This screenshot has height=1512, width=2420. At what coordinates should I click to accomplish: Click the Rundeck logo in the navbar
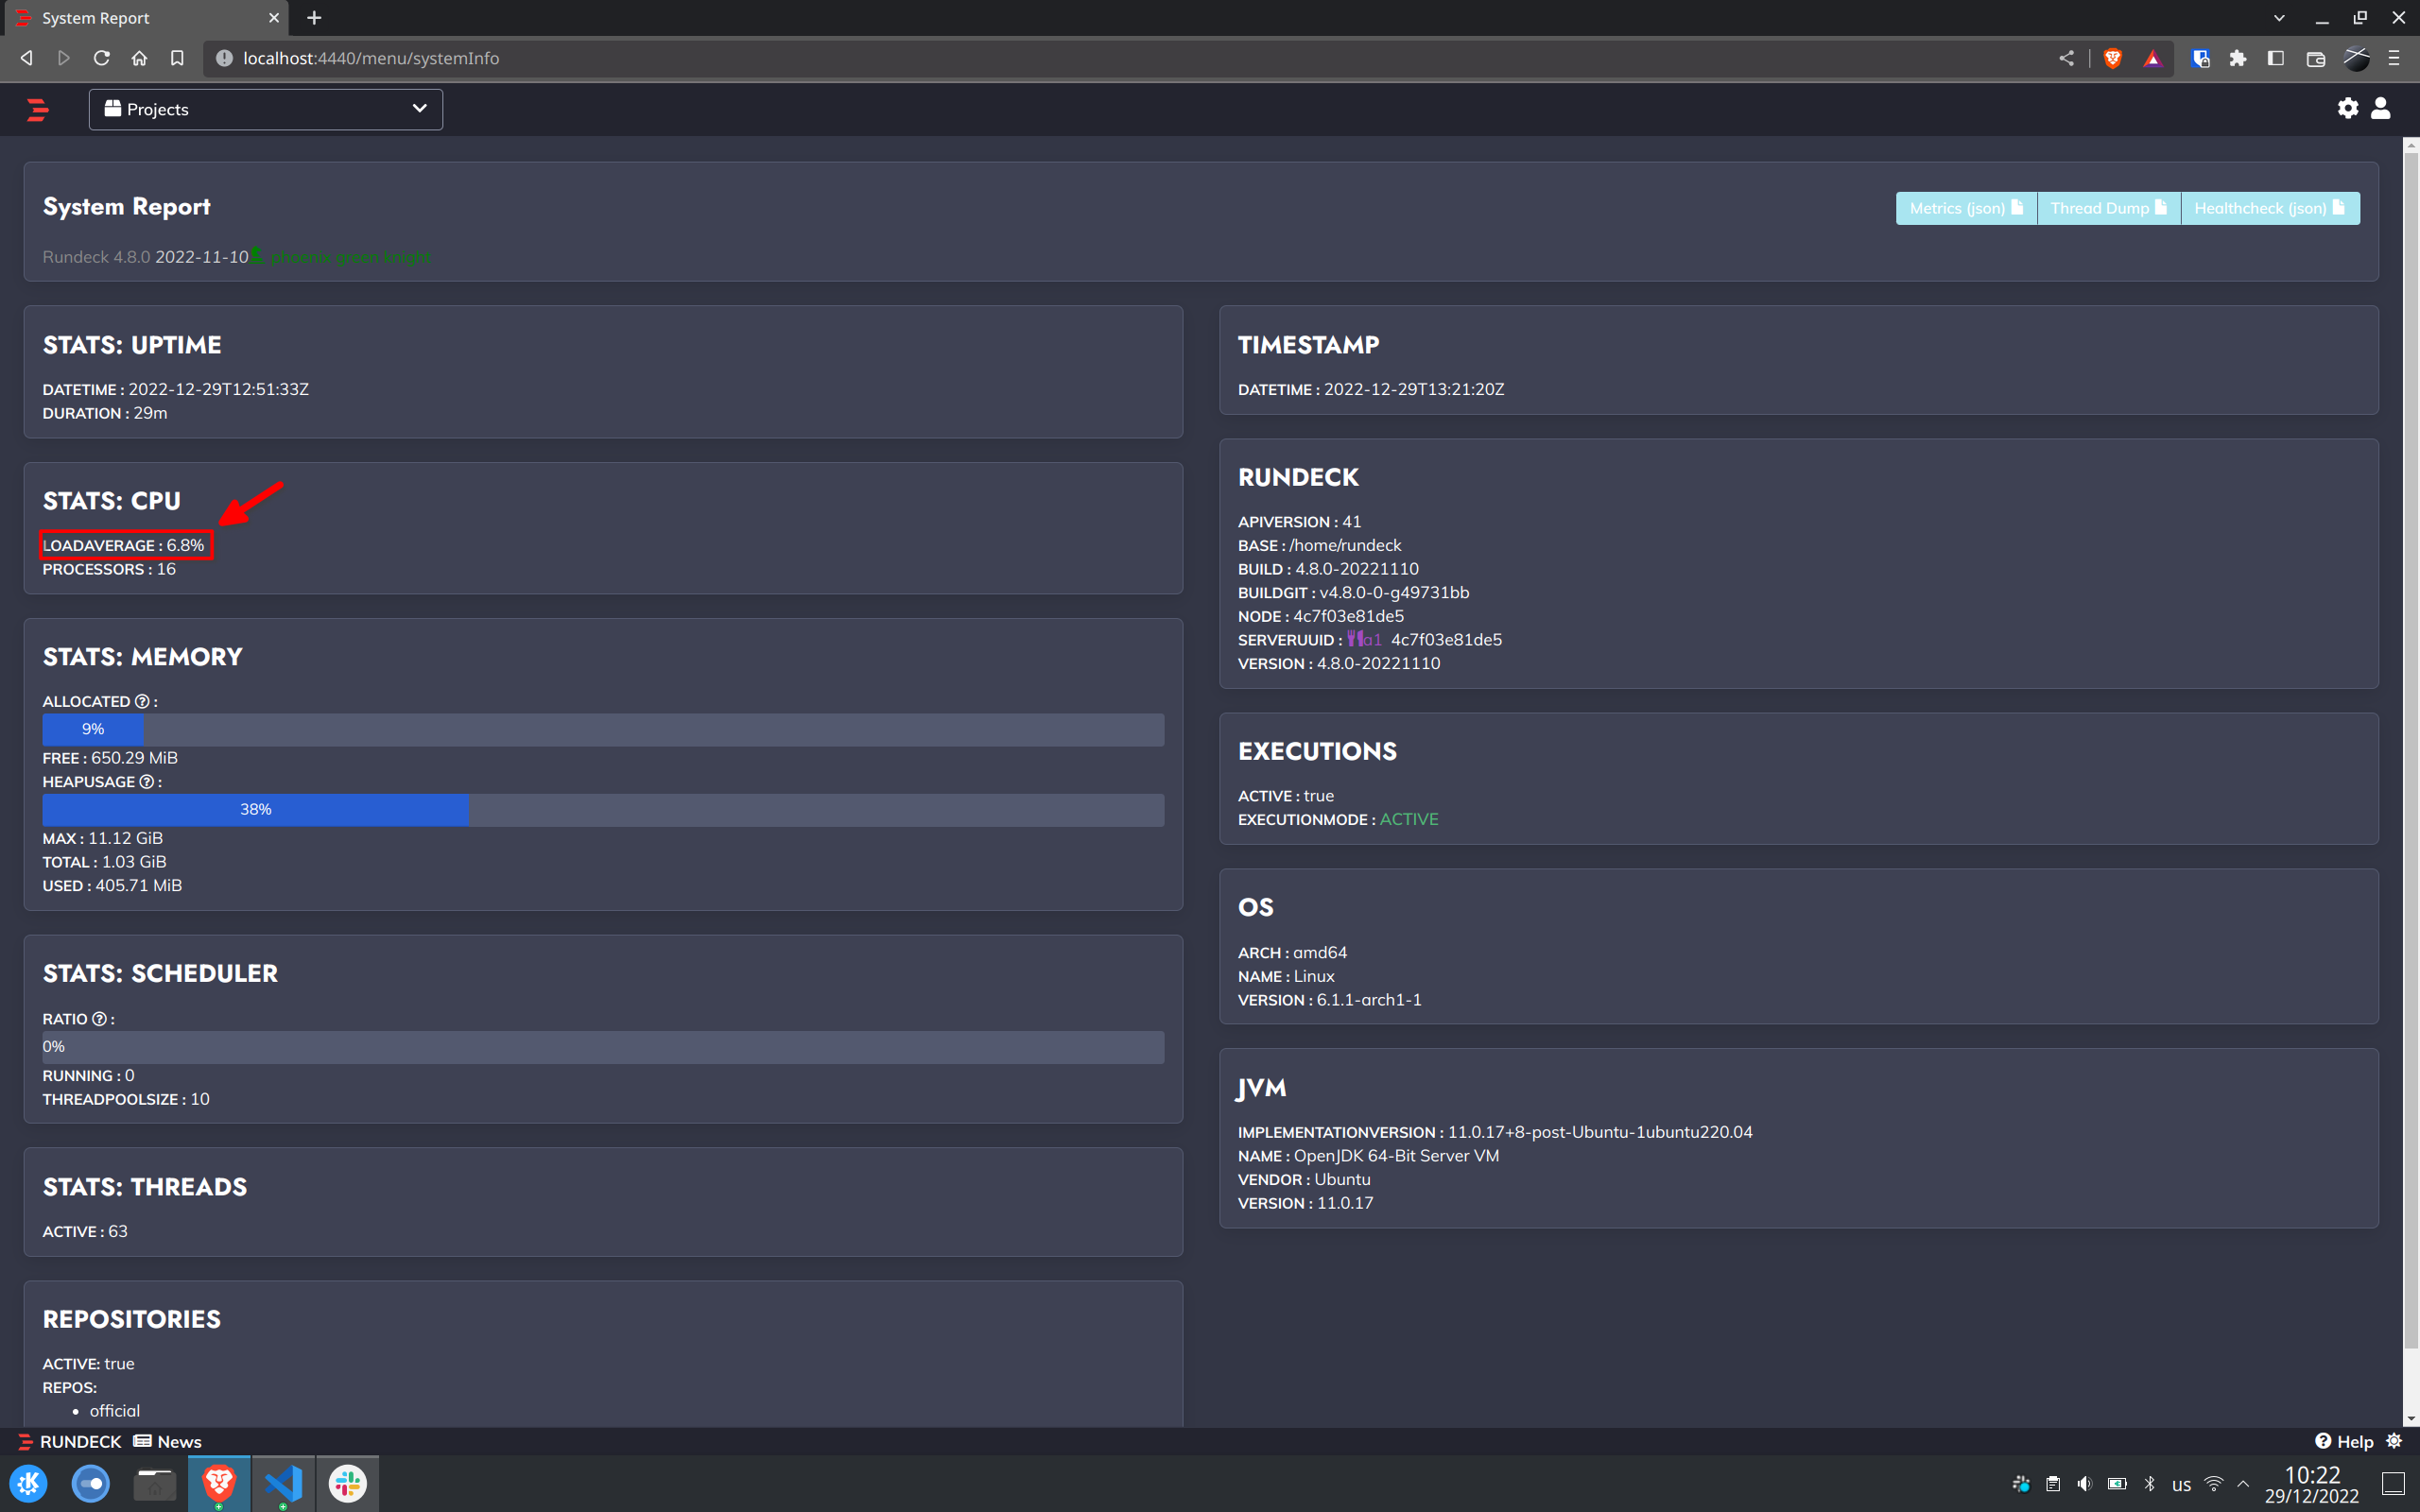[x=37, y=109]
